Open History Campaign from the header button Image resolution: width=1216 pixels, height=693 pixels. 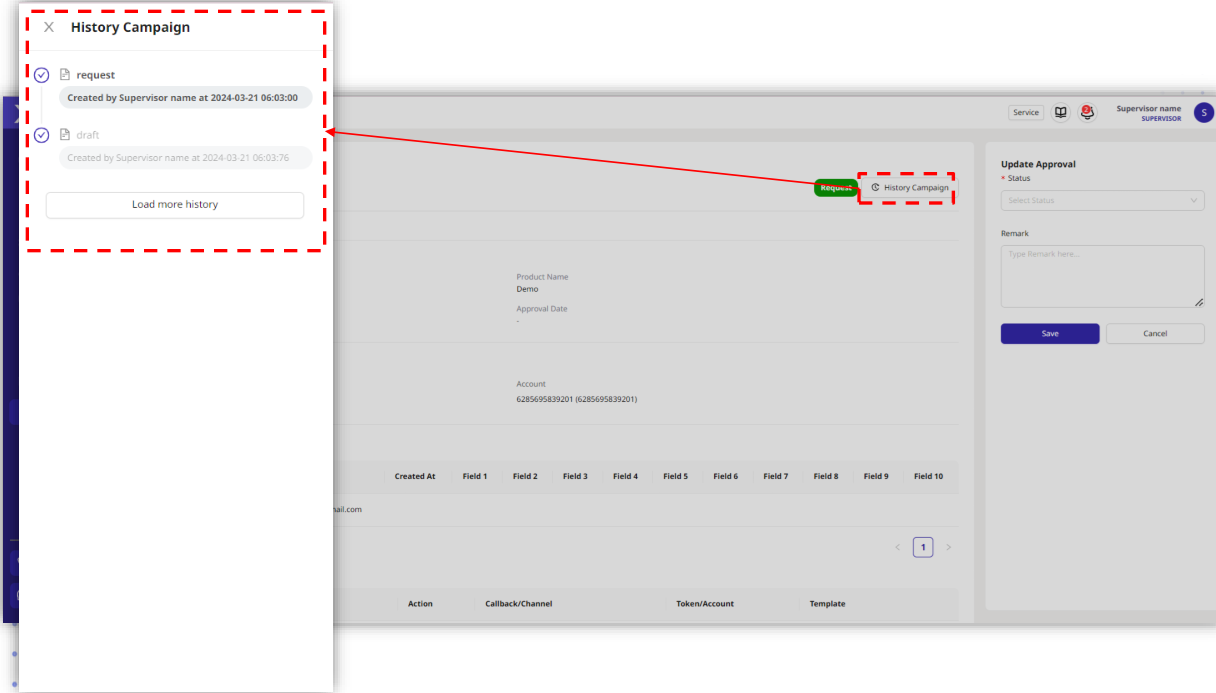point(910,188)
